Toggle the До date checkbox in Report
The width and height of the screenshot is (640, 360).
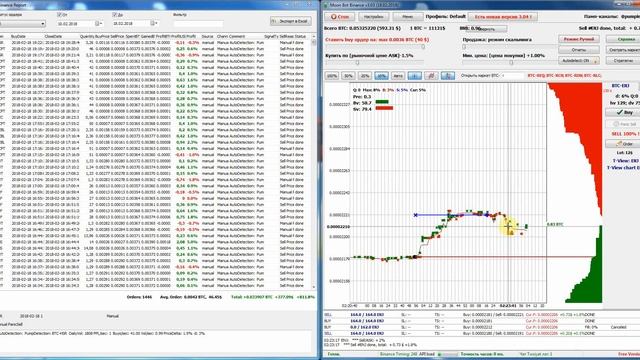[x=115, y=15]
